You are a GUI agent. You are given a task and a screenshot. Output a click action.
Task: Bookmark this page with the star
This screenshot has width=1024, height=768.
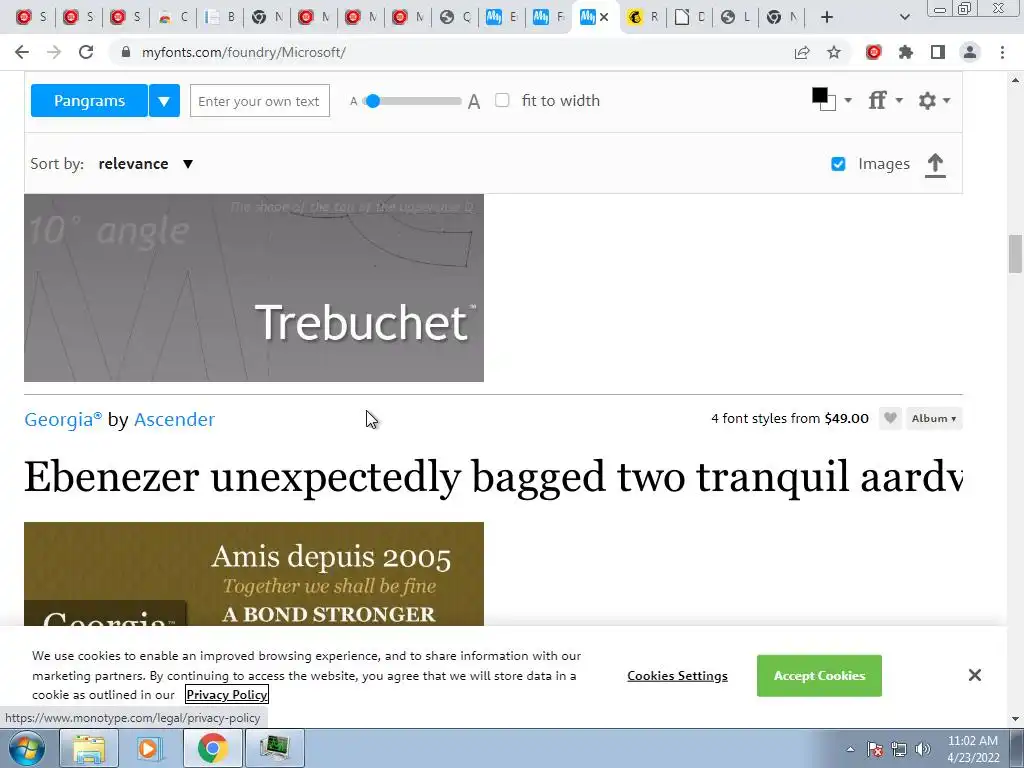point(834,52)
